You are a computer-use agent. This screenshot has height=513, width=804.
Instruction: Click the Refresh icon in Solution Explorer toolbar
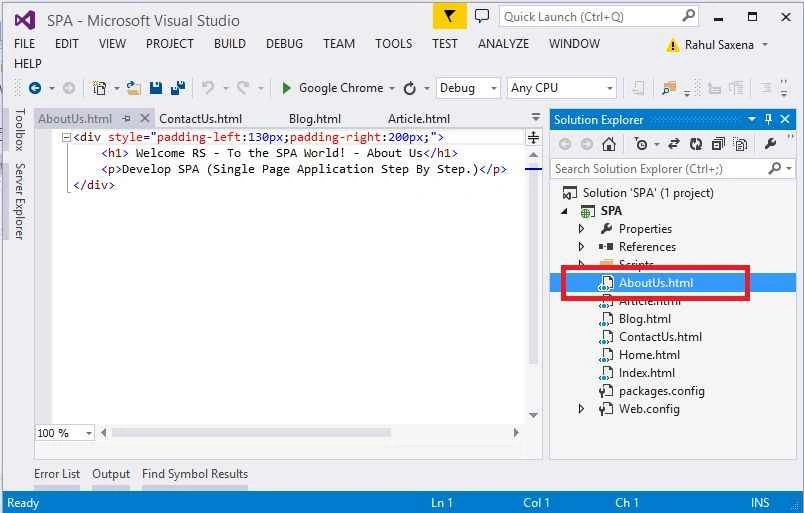(696, 144)
